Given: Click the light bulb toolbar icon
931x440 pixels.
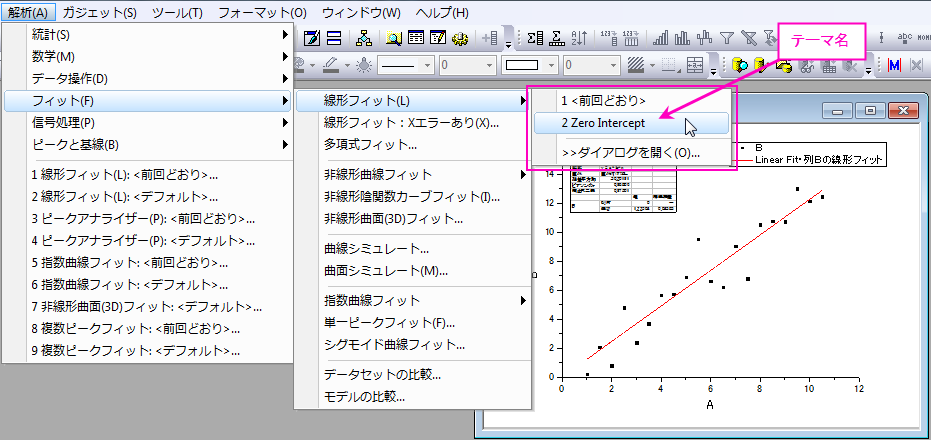Looking at the screenshot, I should coord(365,64).
